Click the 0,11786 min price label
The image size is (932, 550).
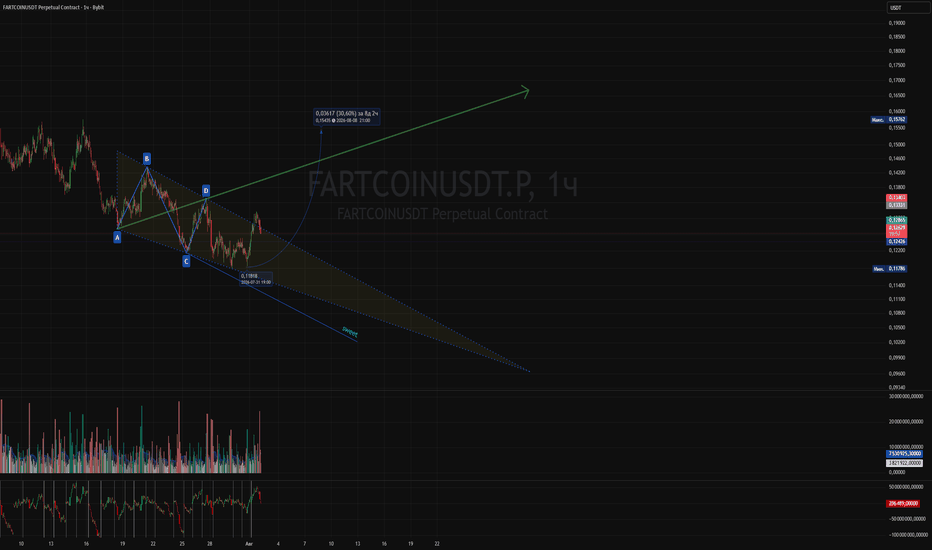point(897,269)
